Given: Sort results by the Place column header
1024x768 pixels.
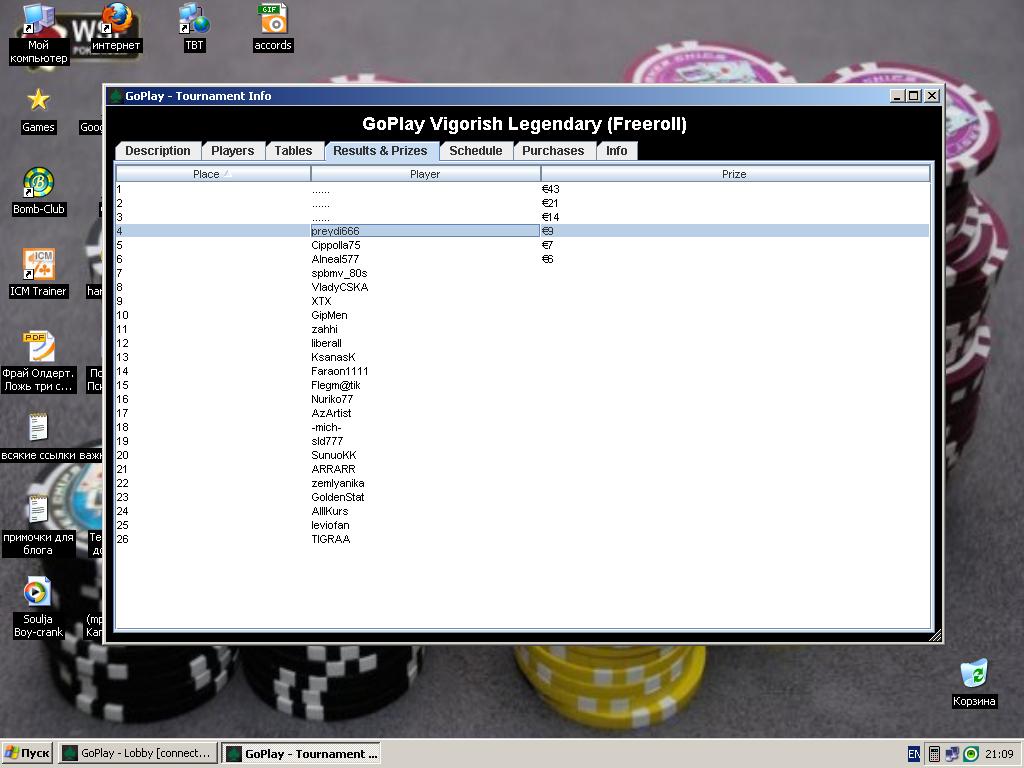Looking at the screenshot, I should [x=212, y=174].
